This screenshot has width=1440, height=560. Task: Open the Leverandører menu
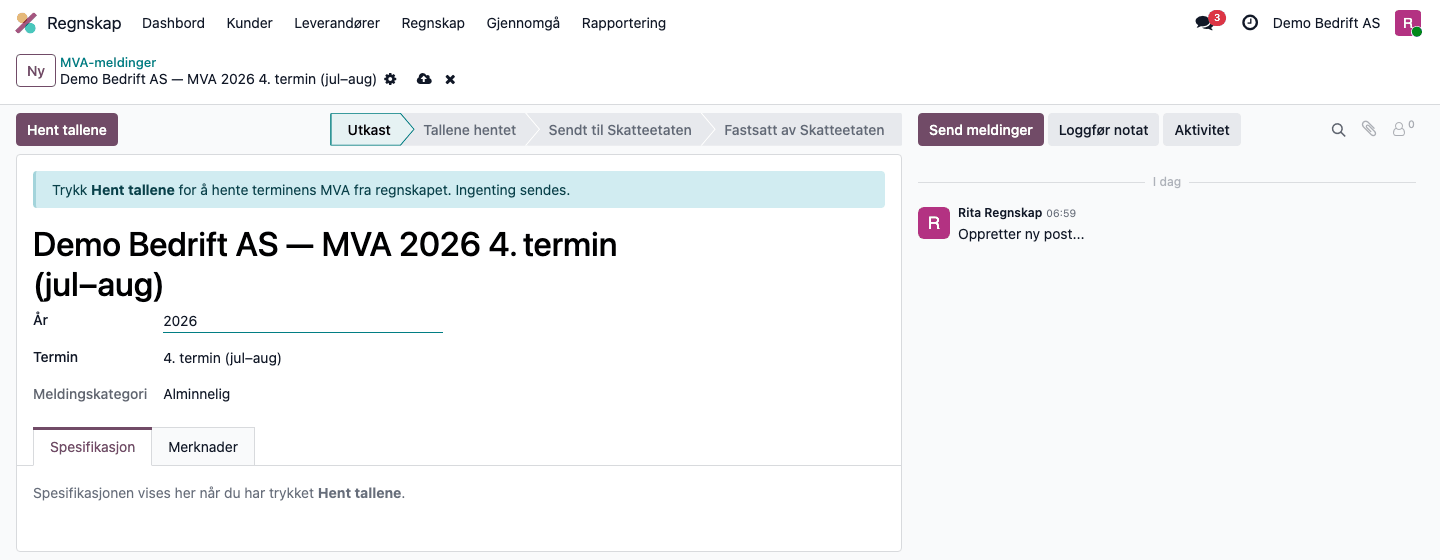coord(337,23)
